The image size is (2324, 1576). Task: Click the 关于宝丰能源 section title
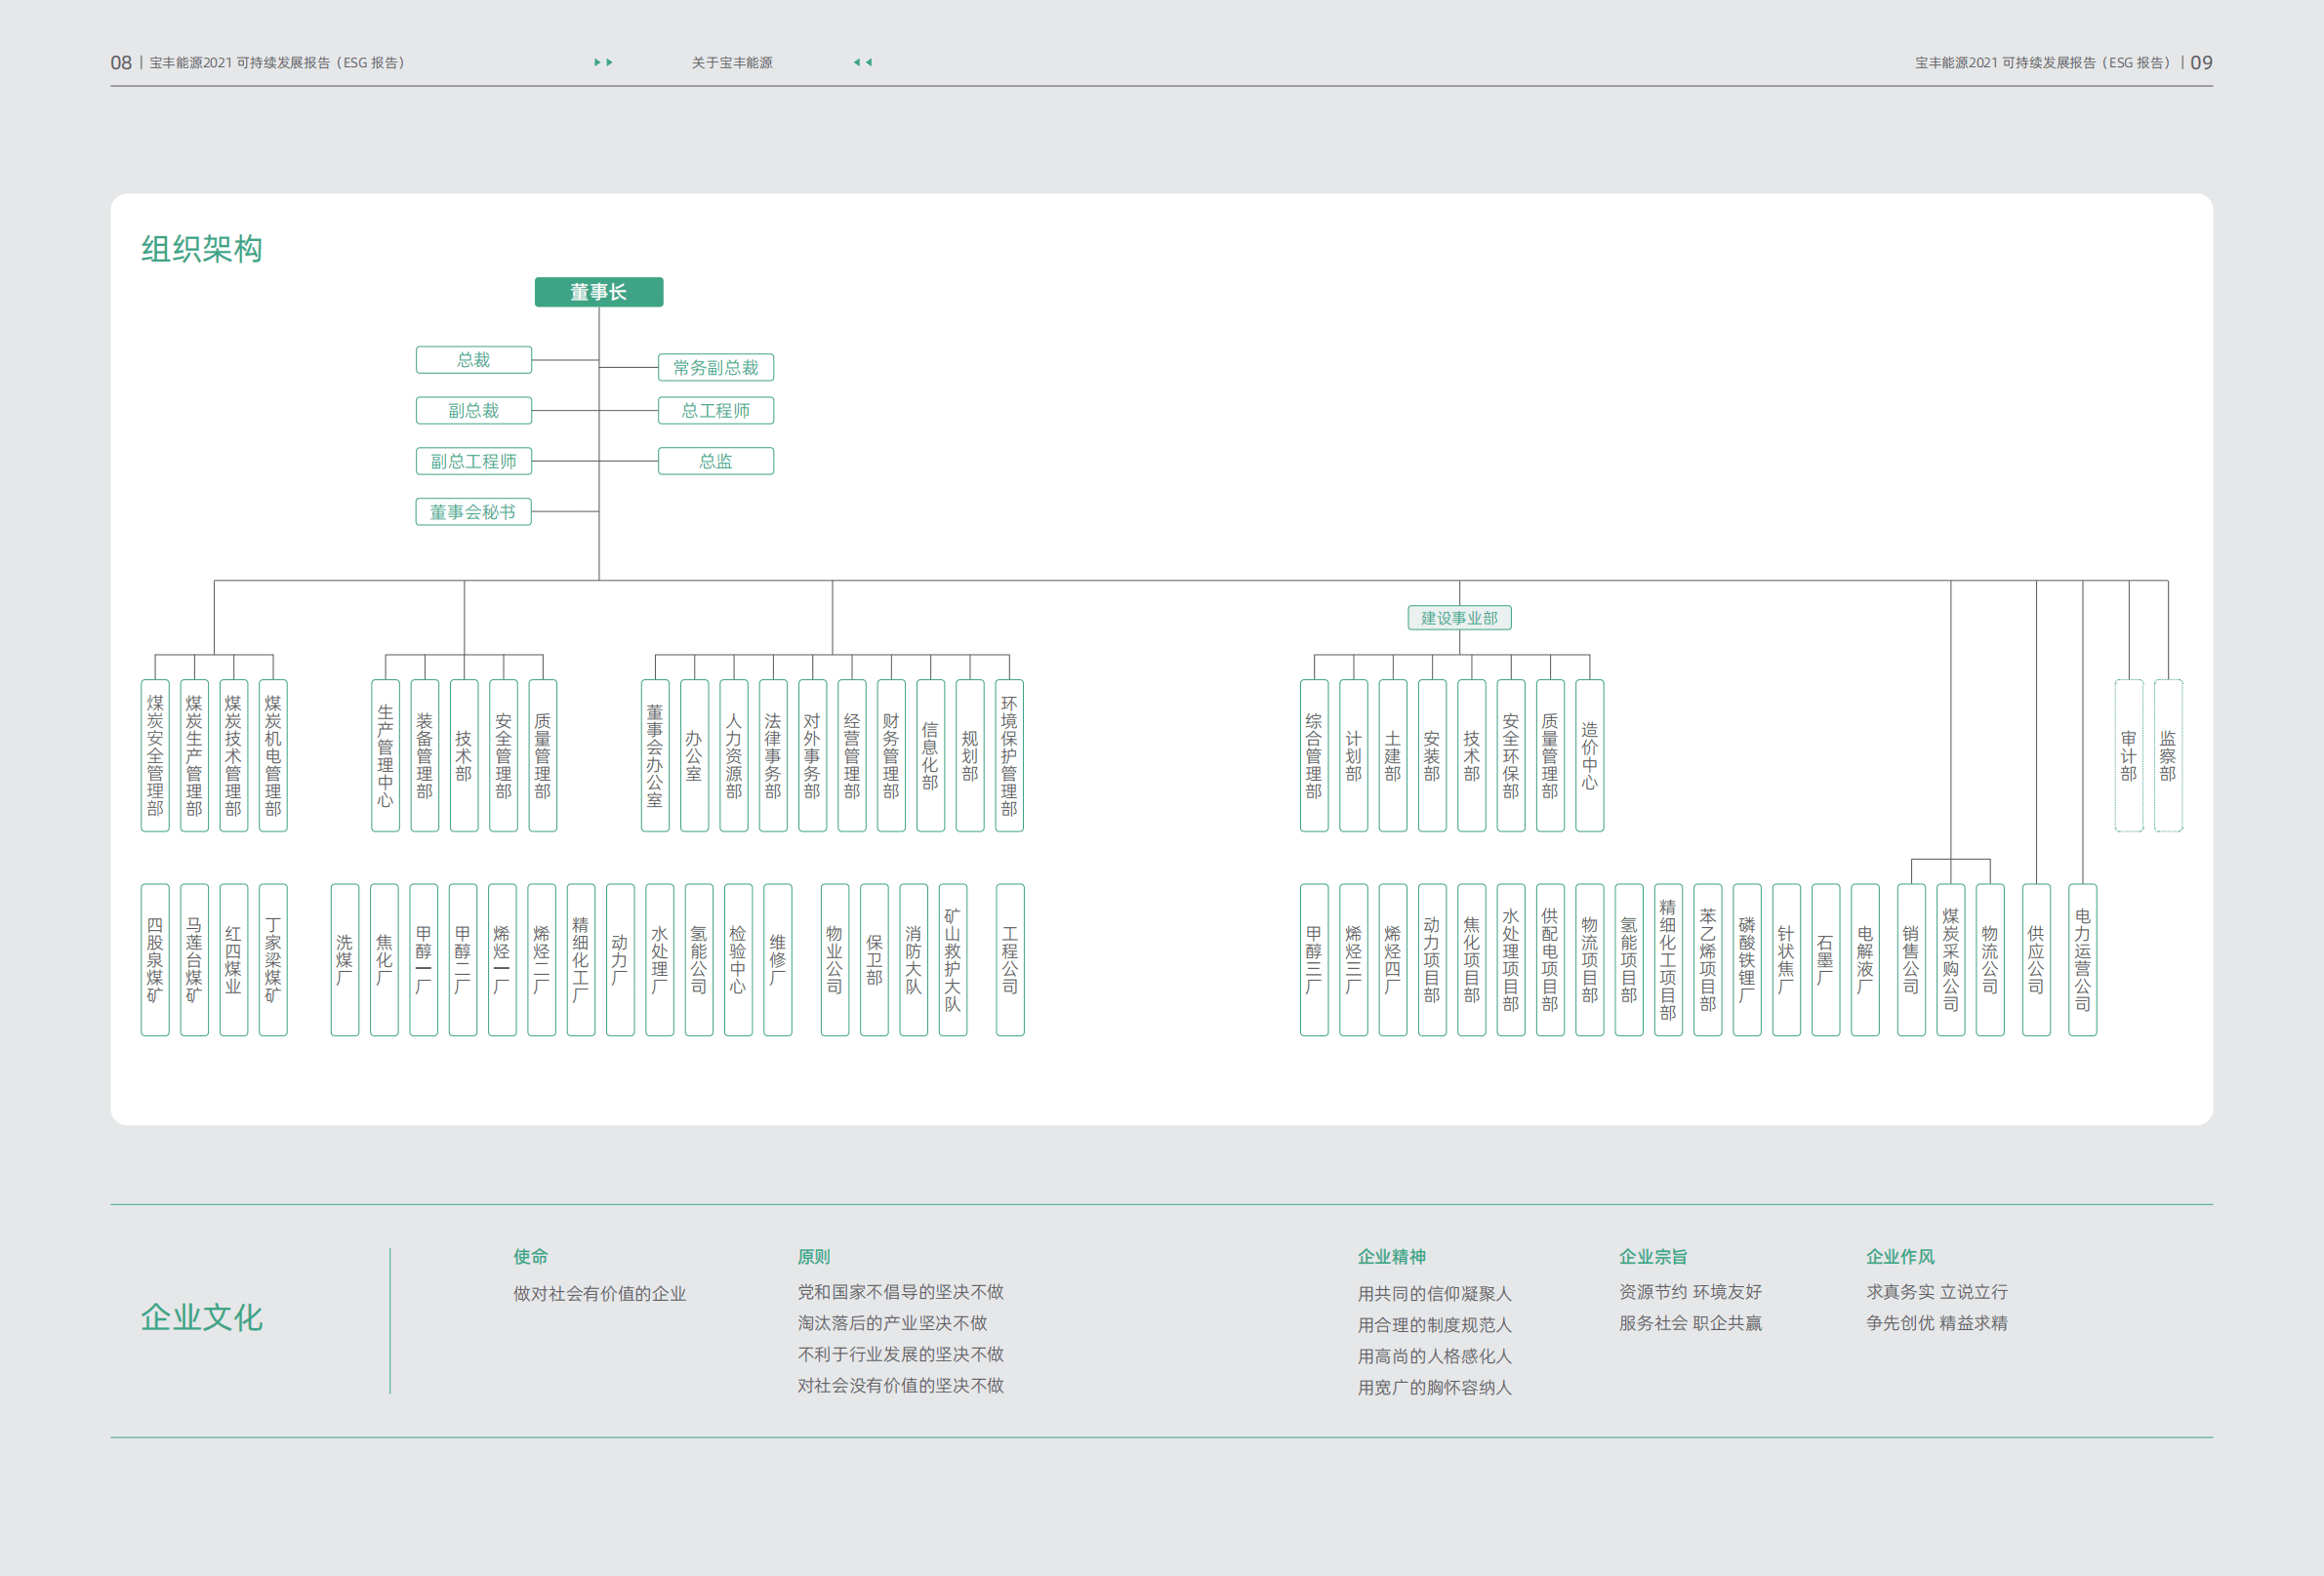point(732,62)
